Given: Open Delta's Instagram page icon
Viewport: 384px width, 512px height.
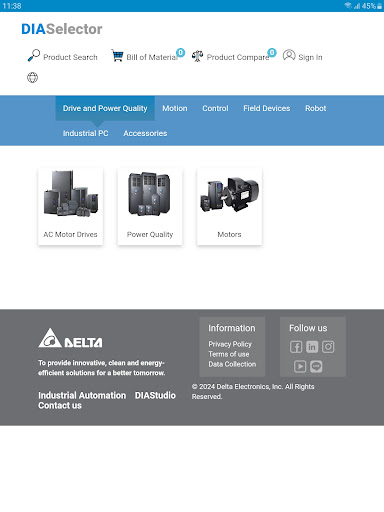Looking at the screenshot, I should point(328,347).
